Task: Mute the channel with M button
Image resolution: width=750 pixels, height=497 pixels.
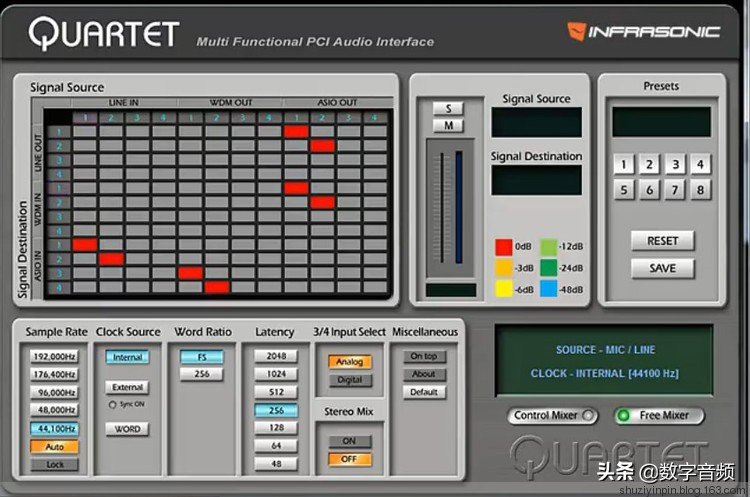Action: 447,125
